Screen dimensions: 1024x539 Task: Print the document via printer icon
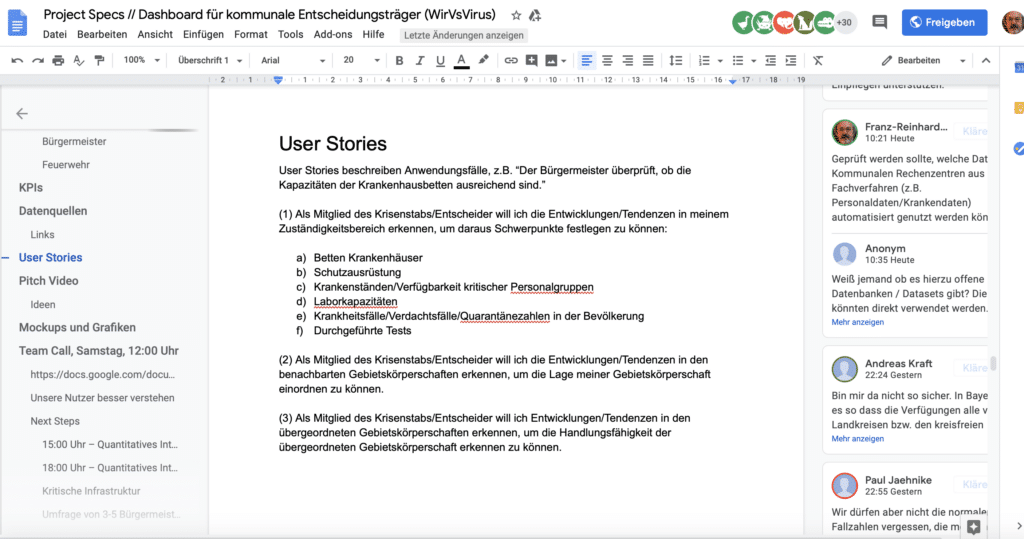click(x=58, y=61)
